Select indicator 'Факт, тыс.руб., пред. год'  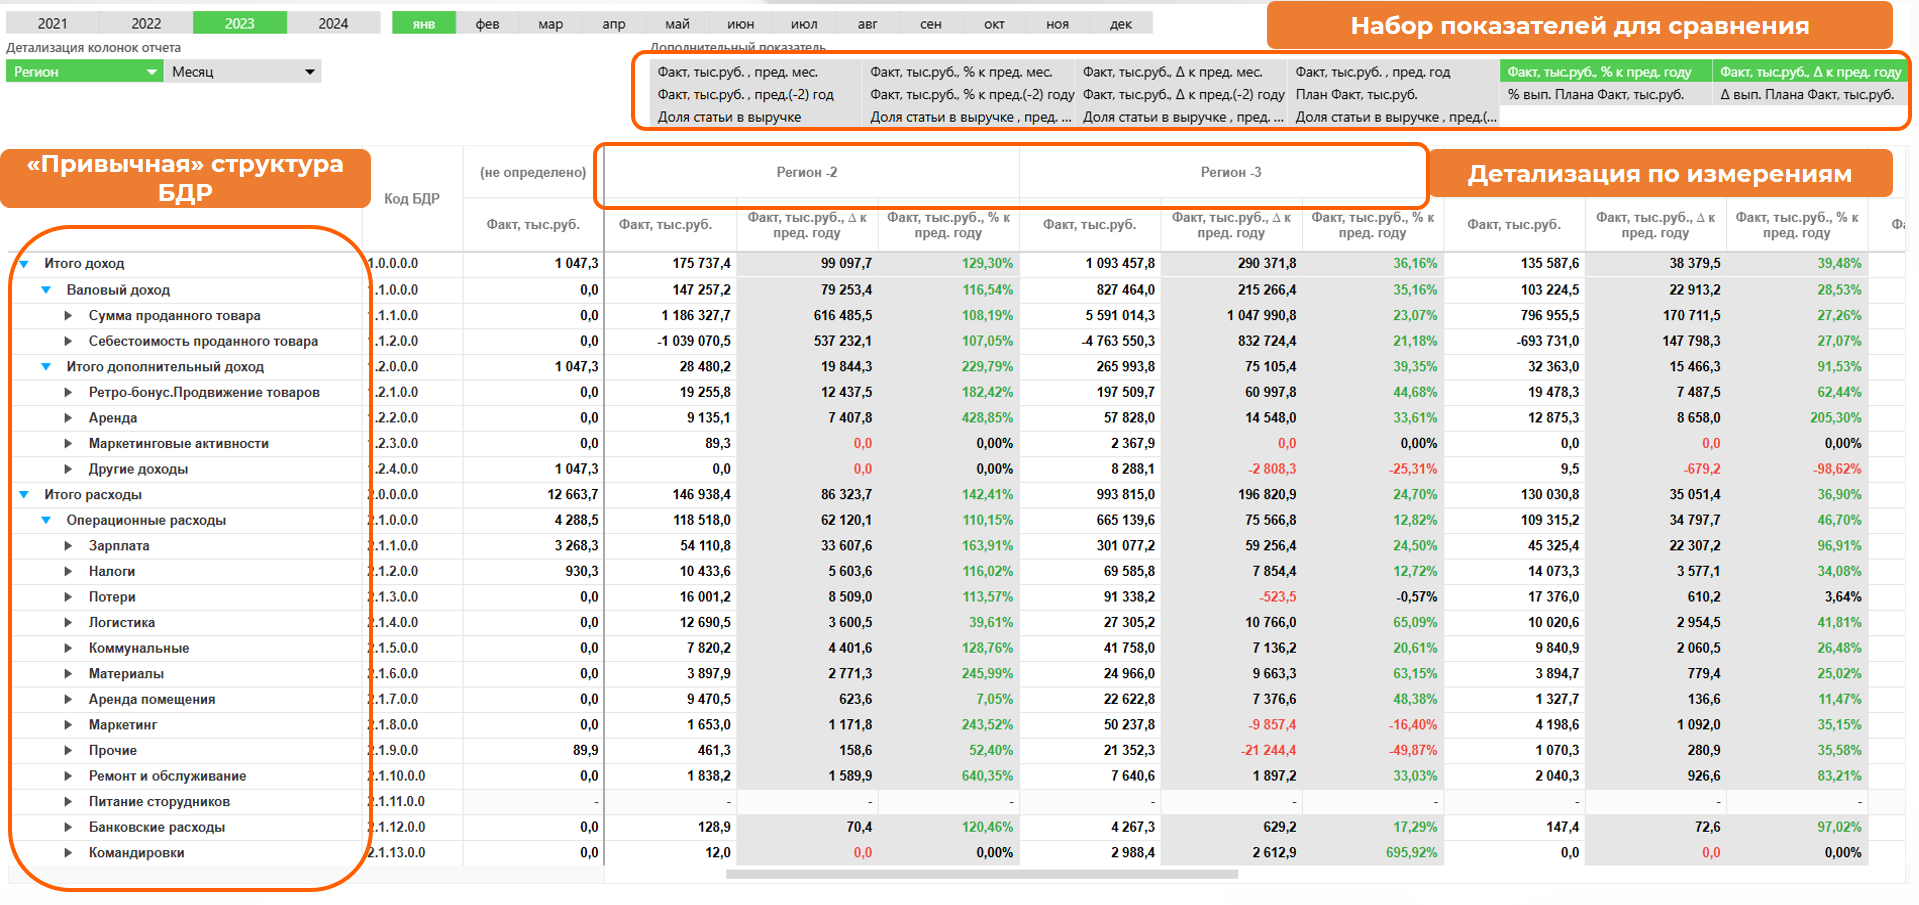[x=1393, y=72]
